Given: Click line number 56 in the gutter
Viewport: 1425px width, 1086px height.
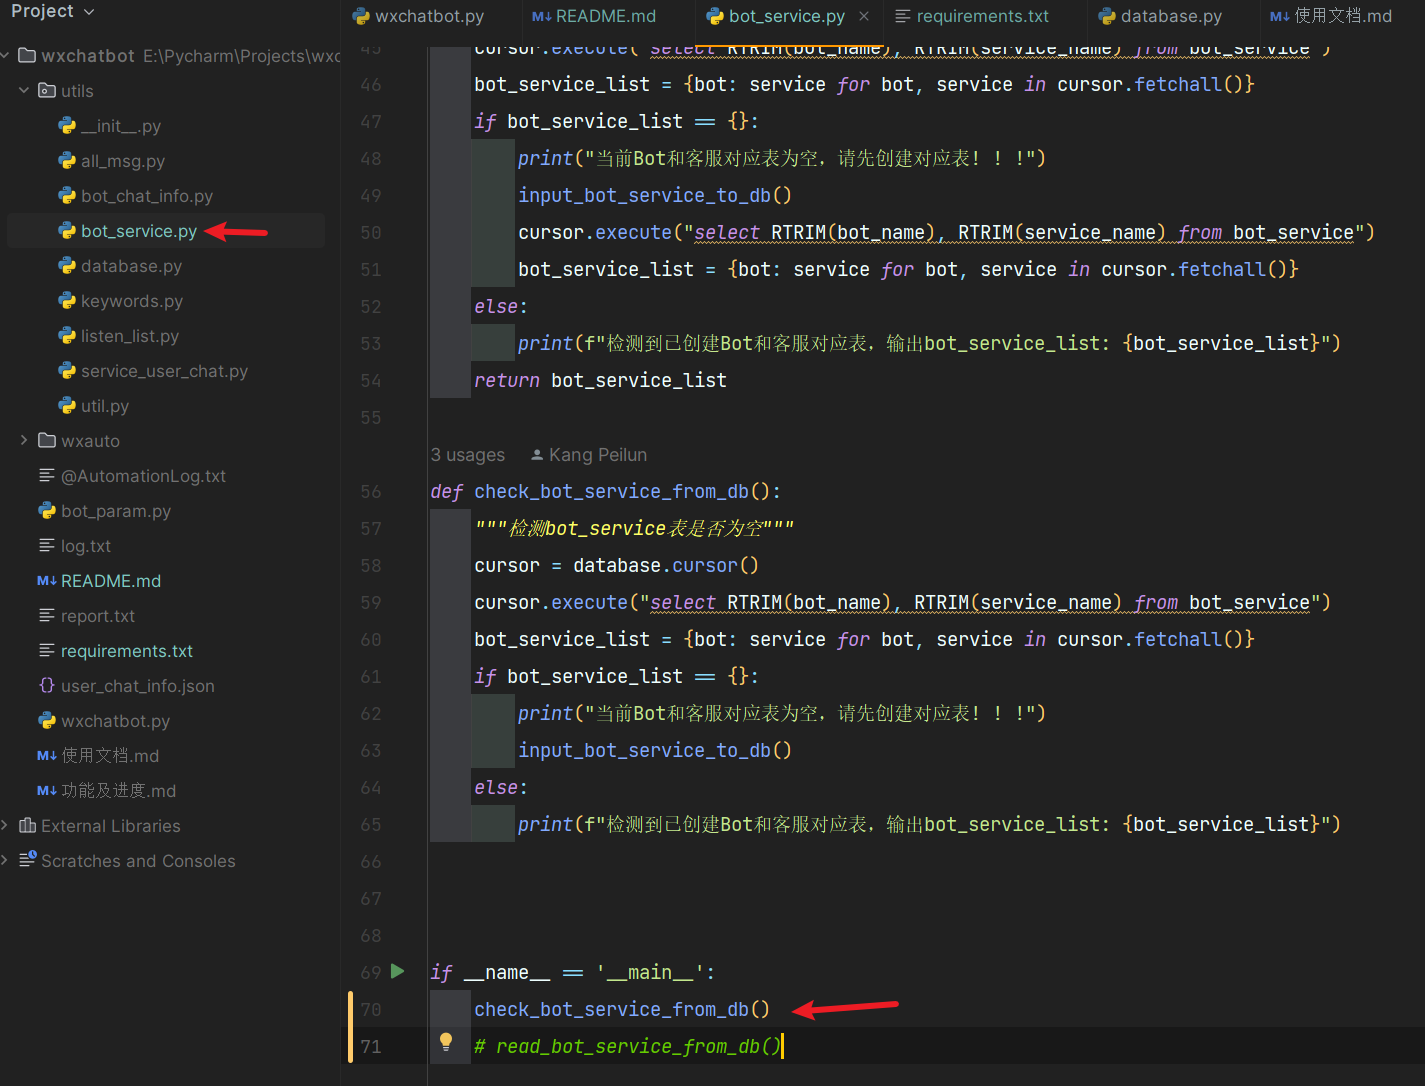Looking at the screenshot, I should pos(371,491).
